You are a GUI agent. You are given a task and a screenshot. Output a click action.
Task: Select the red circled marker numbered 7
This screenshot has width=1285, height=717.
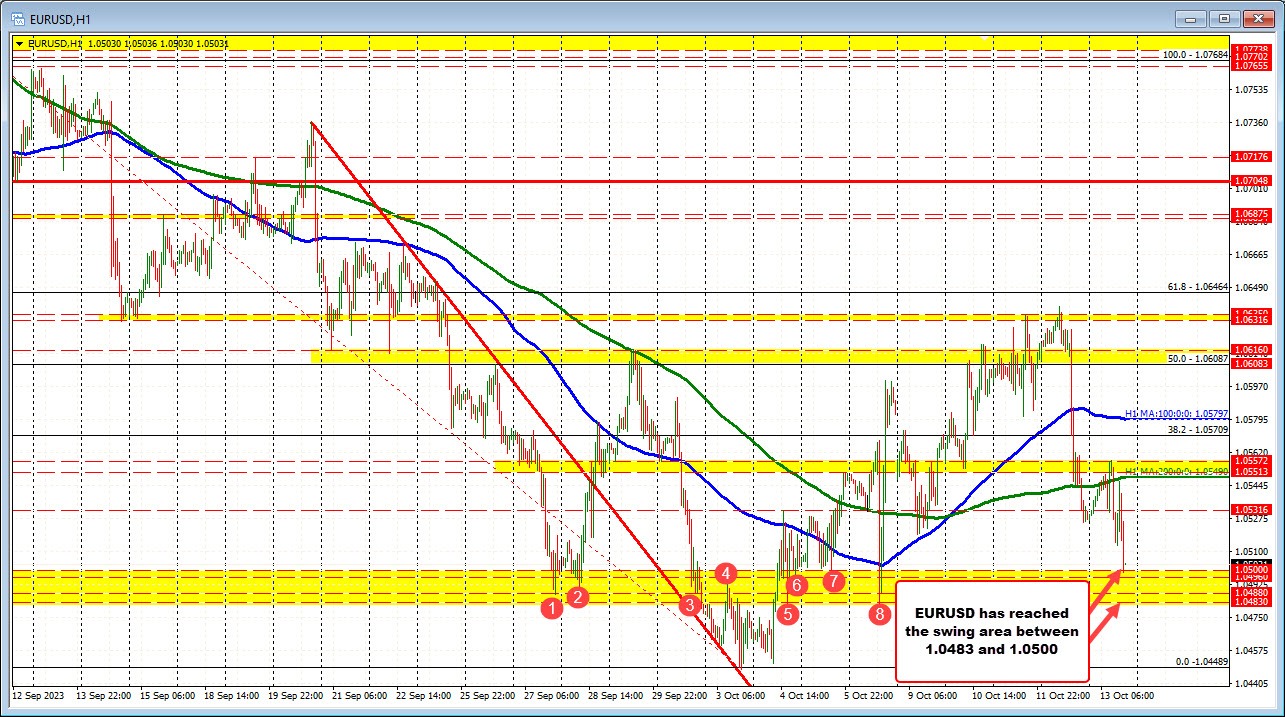tap(834, 580)
